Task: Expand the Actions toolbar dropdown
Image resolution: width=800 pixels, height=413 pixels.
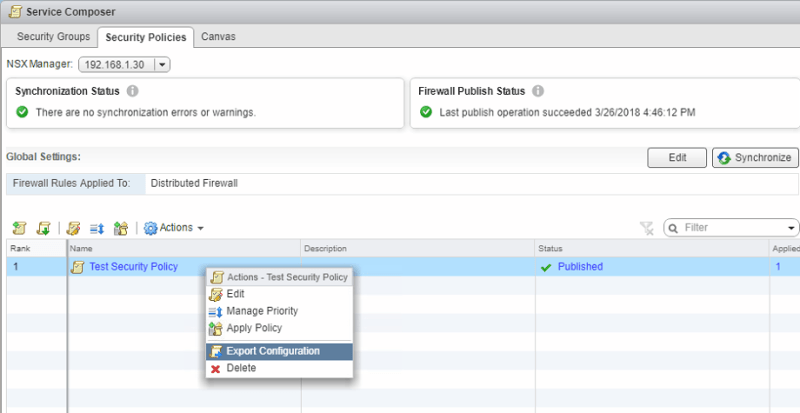Action: pyautogui.click(x=175, y=228)
